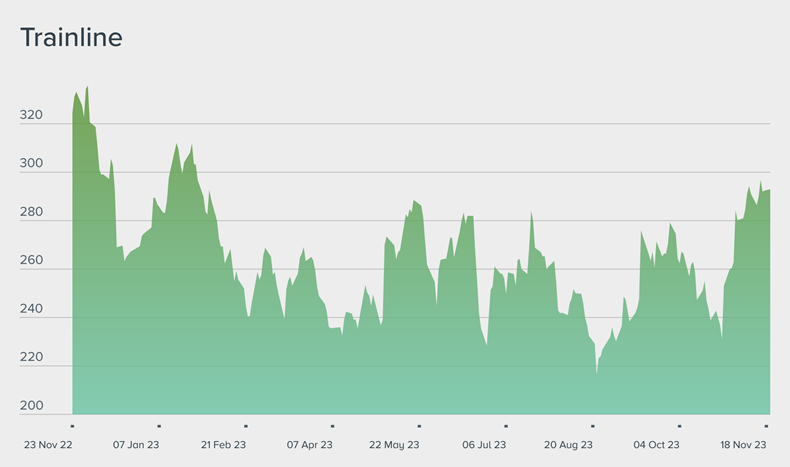The height and width of the screenshot is (467, 790).
Task: Click the 21 Feb 23 date label
Action: 224,445
